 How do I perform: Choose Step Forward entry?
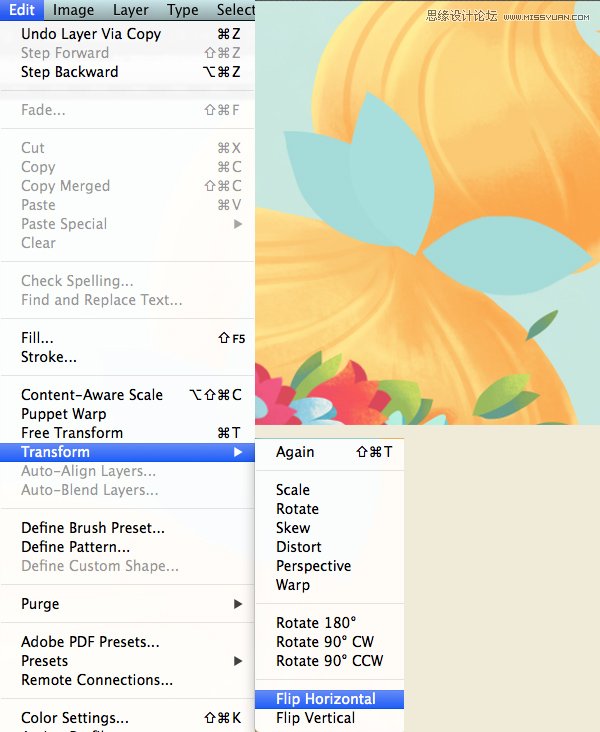click(x=127, y=53)
